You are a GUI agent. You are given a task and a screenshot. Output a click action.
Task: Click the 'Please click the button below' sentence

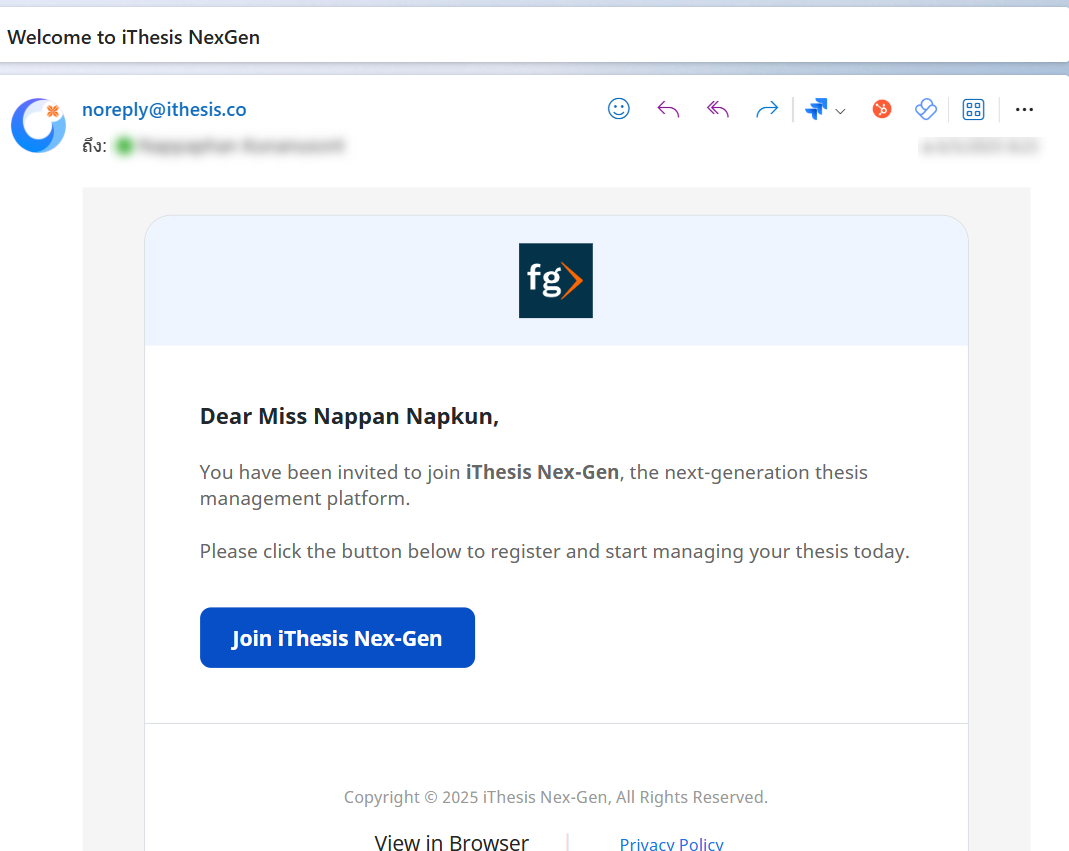click(x=554, y=551)
